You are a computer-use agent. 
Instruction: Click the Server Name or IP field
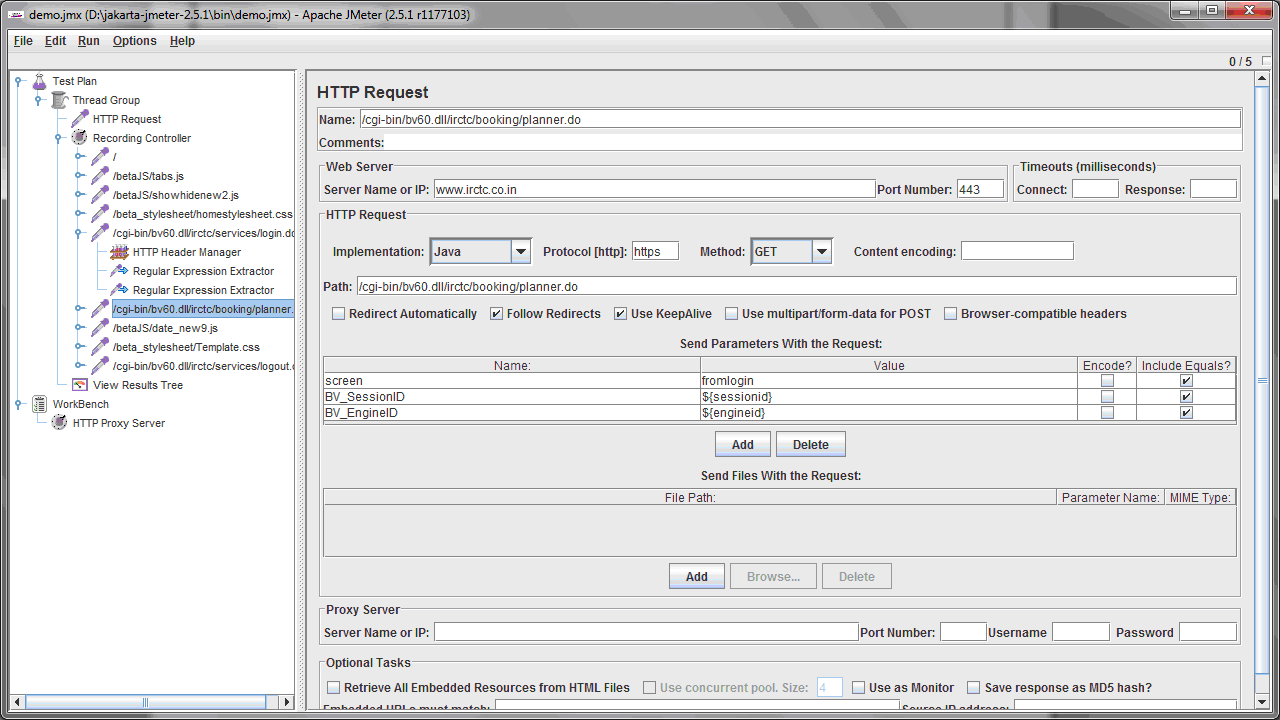[655, 189]
